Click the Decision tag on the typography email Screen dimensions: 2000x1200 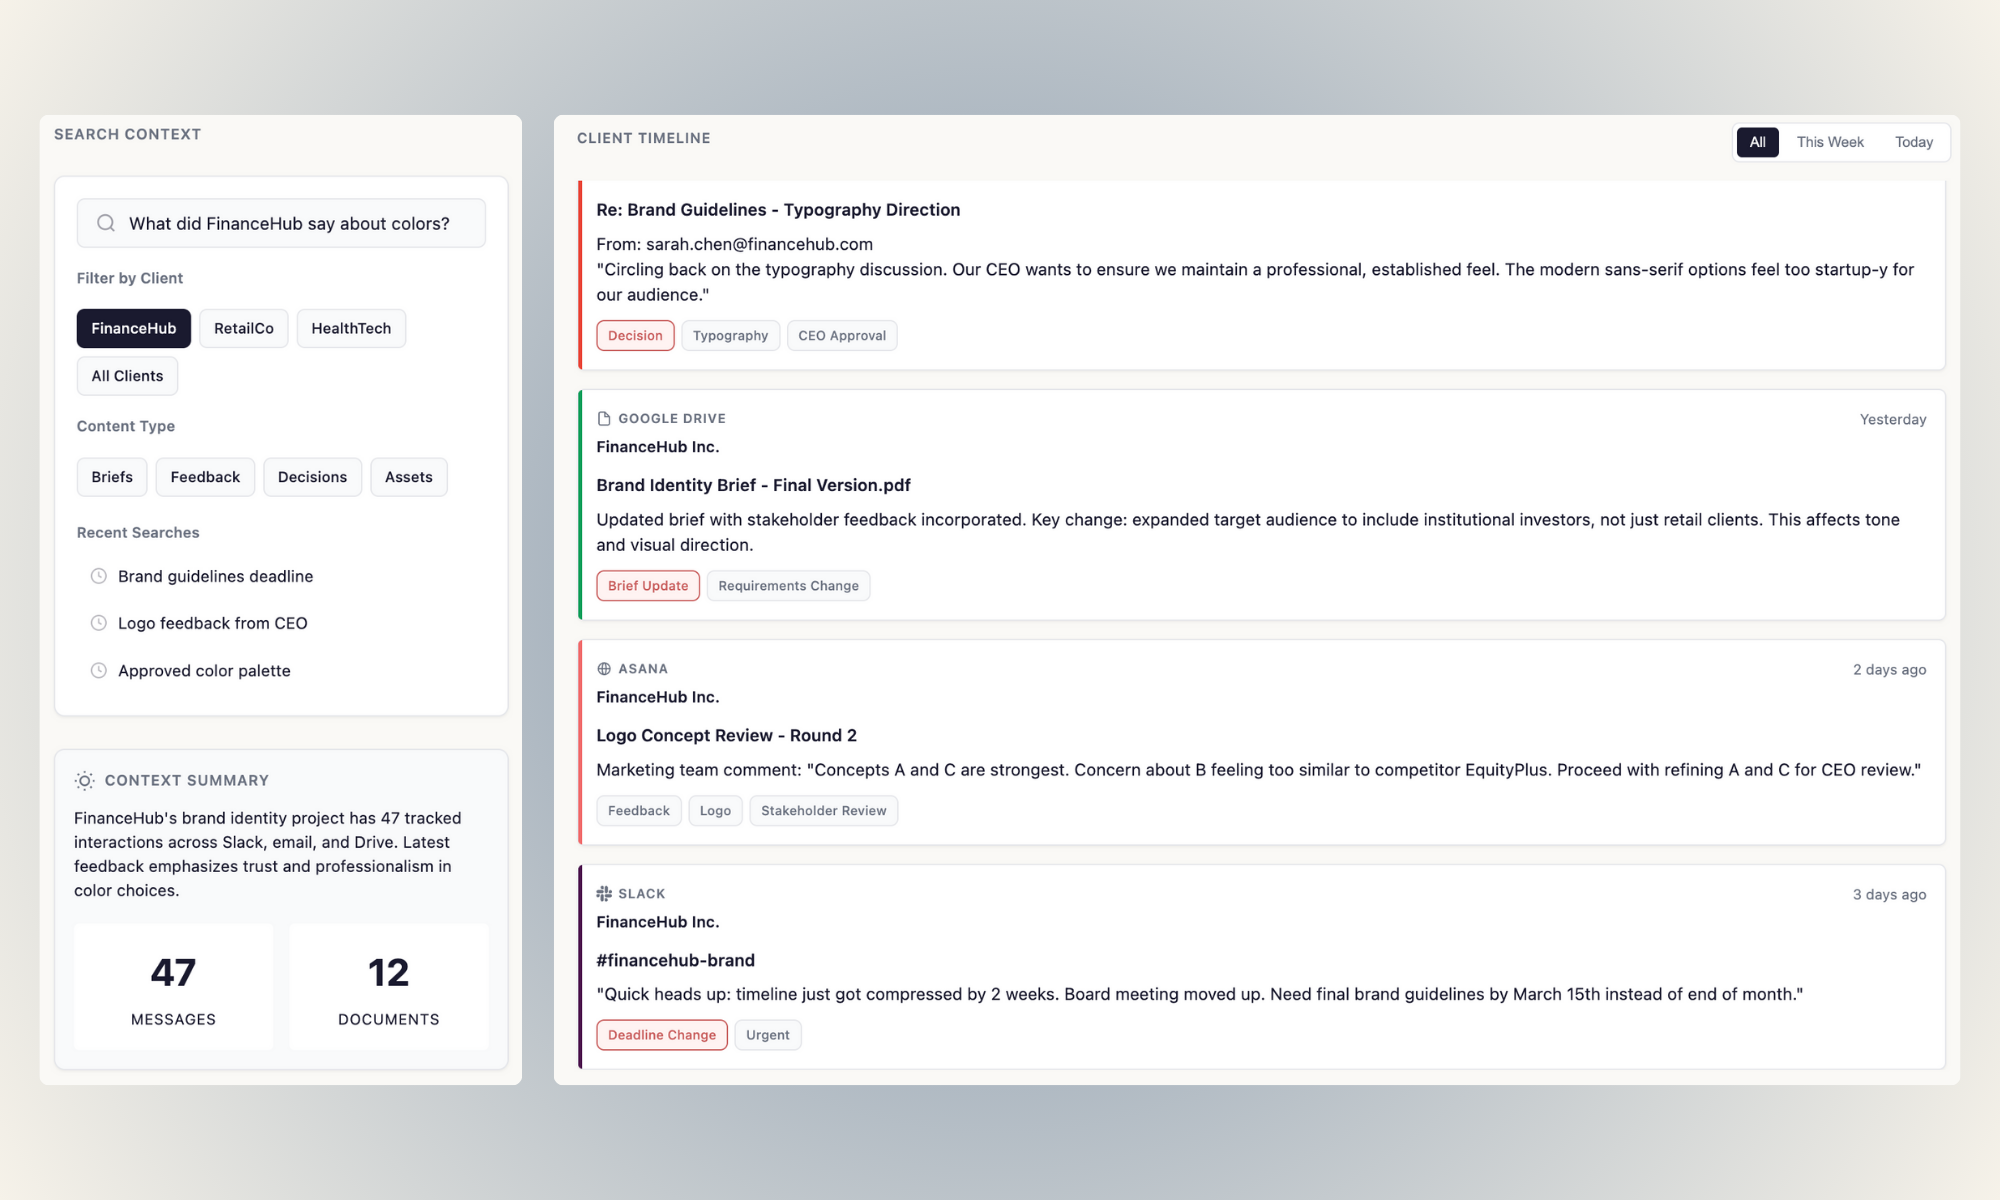pyautogui.click(x=634, y=335)
